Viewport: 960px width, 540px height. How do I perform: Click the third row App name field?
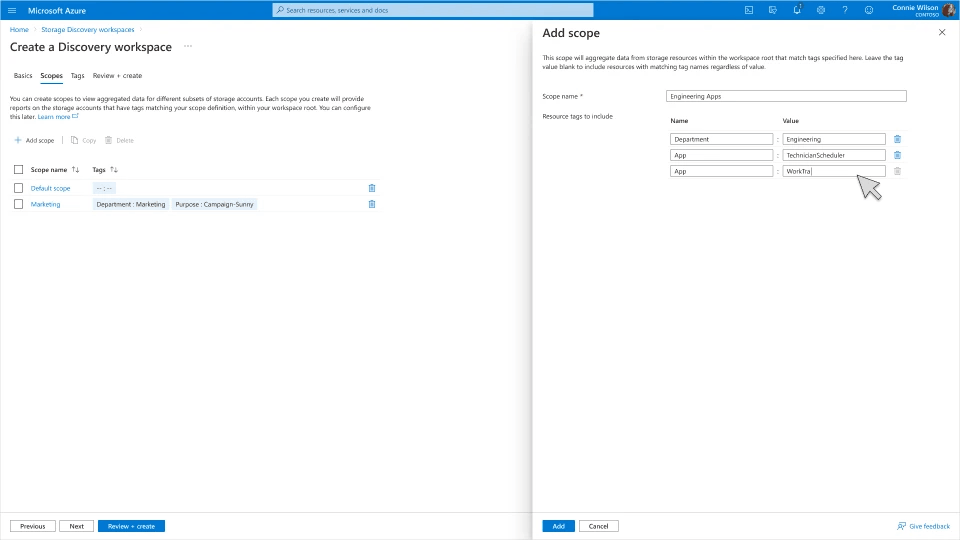(x=721, y=171)
